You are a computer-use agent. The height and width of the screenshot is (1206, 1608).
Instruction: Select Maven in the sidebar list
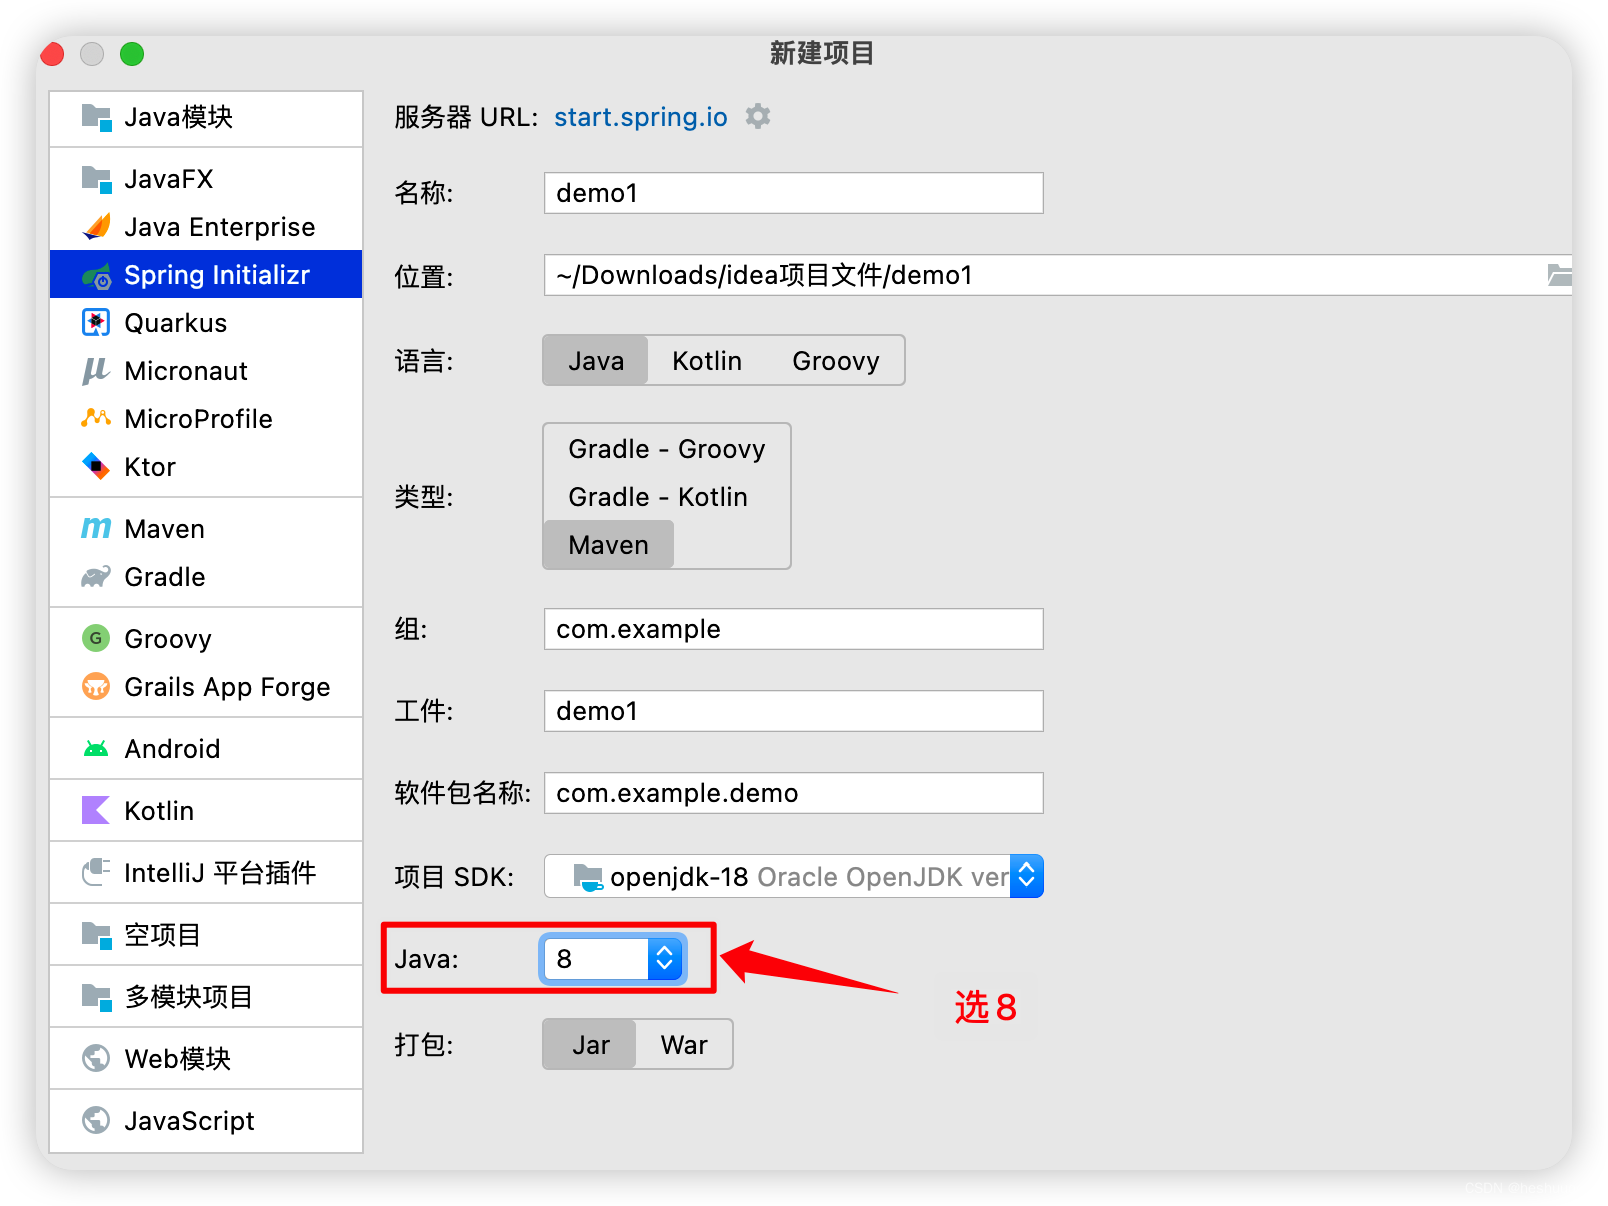point(165,529)
